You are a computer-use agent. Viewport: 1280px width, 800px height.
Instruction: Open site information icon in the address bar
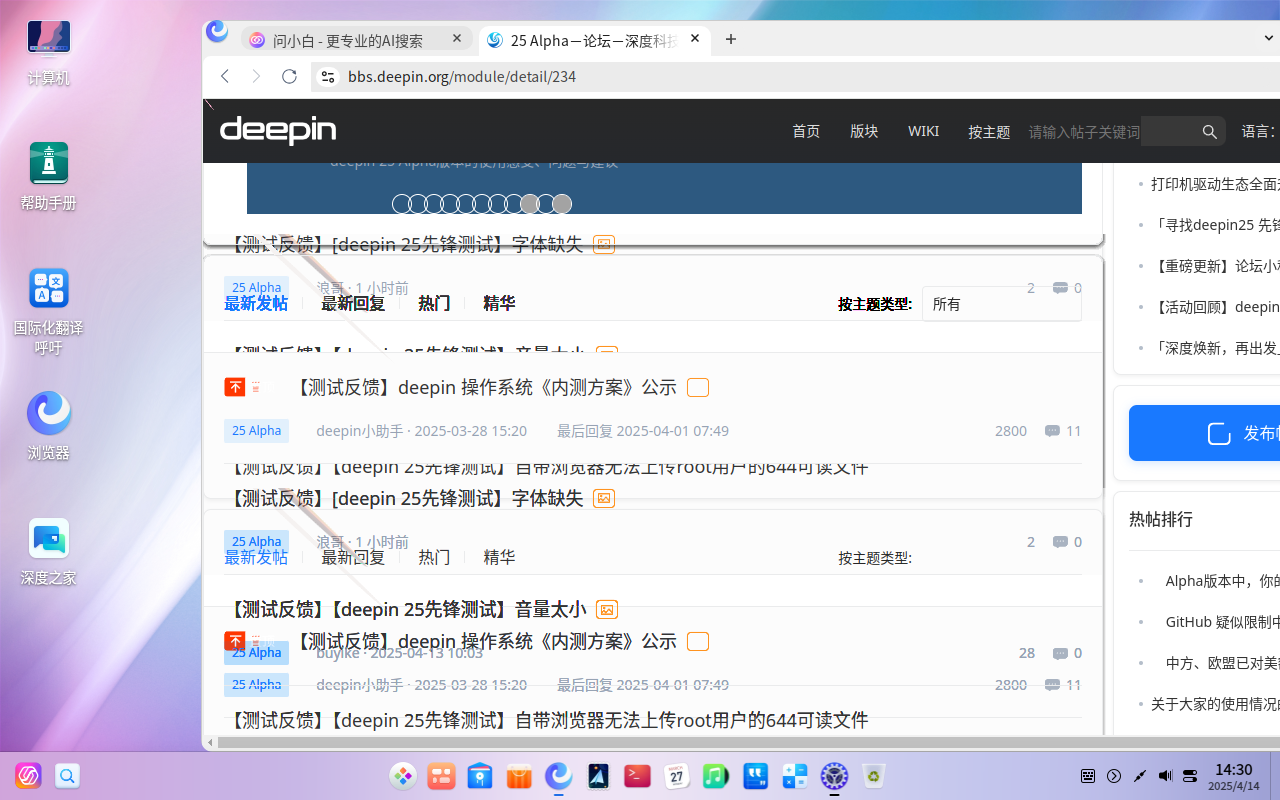327,76
